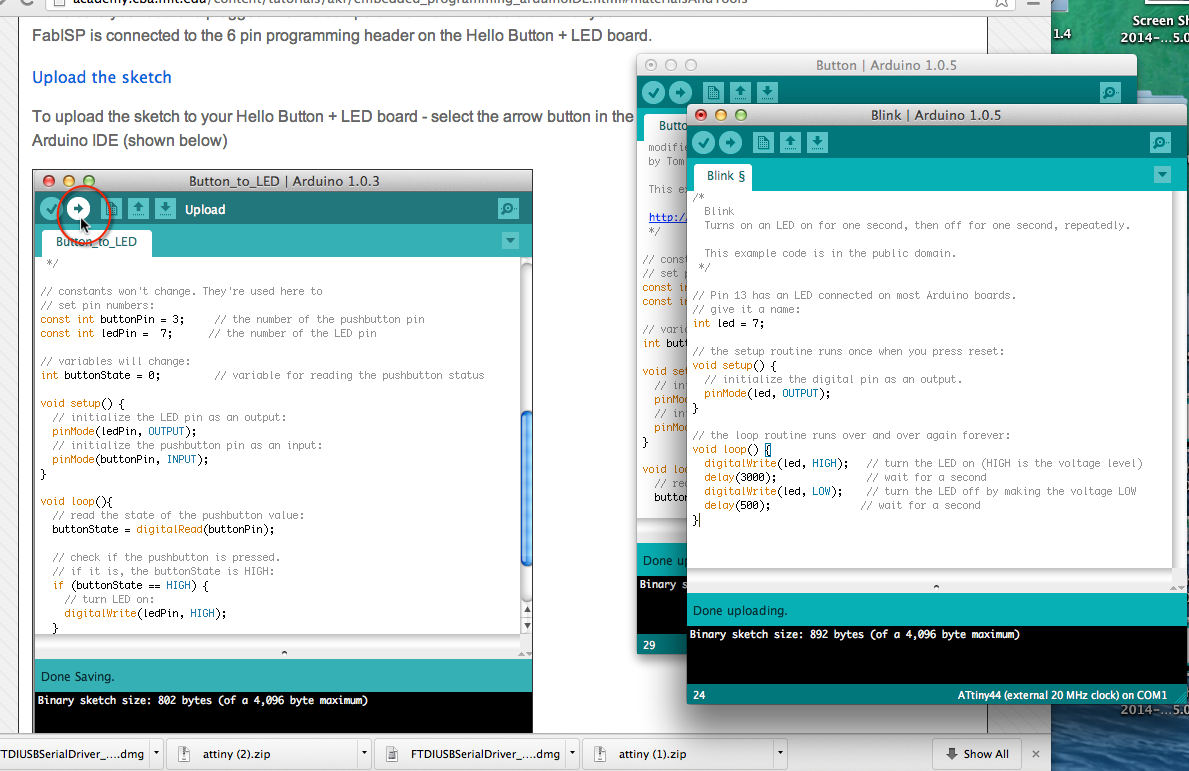1189x771 pixels.
Task: Click Verify checkmark in Blink window
Action: [x=704, y=143]
